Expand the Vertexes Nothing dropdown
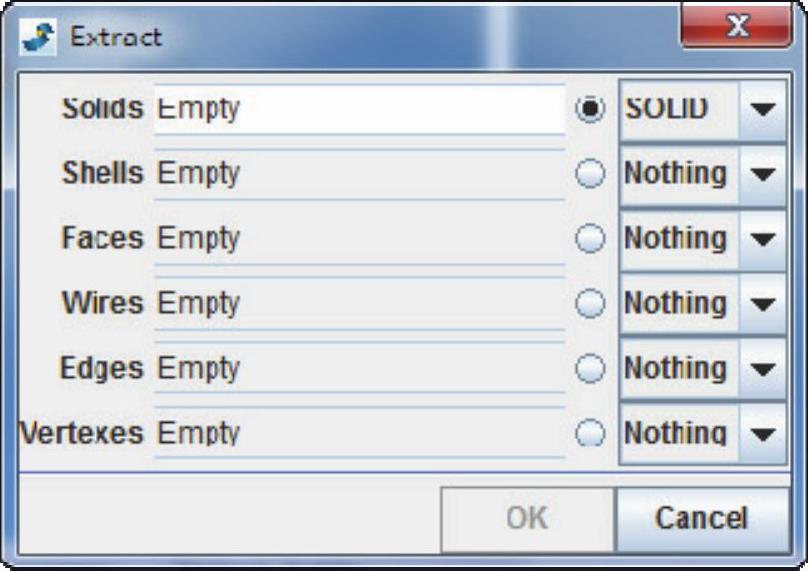The width and height of the screenshot is (808, 571). coord(763,434)
